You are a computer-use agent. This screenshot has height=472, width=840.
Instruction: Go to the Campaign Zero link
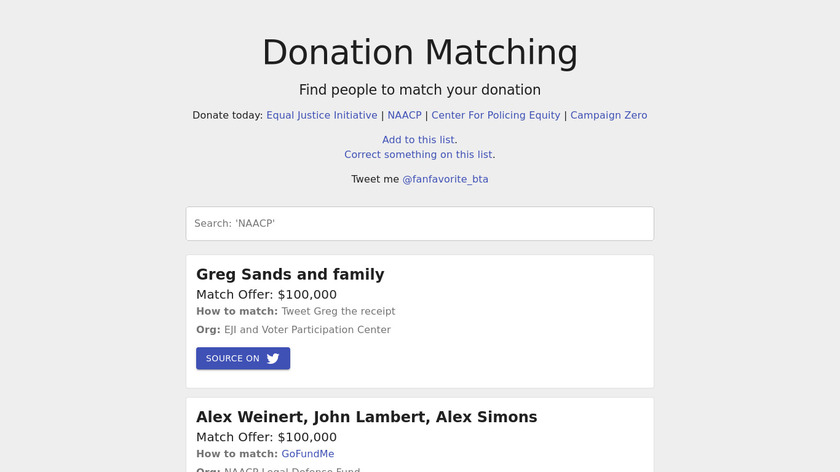click(609, 115)
